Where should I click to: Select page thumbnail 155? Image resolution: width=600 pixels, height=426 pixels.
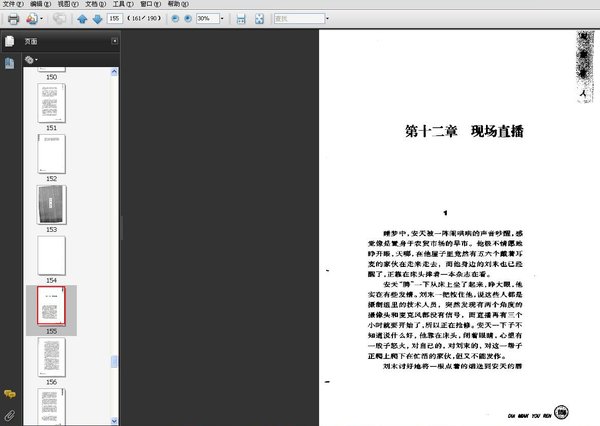(52, 306)
